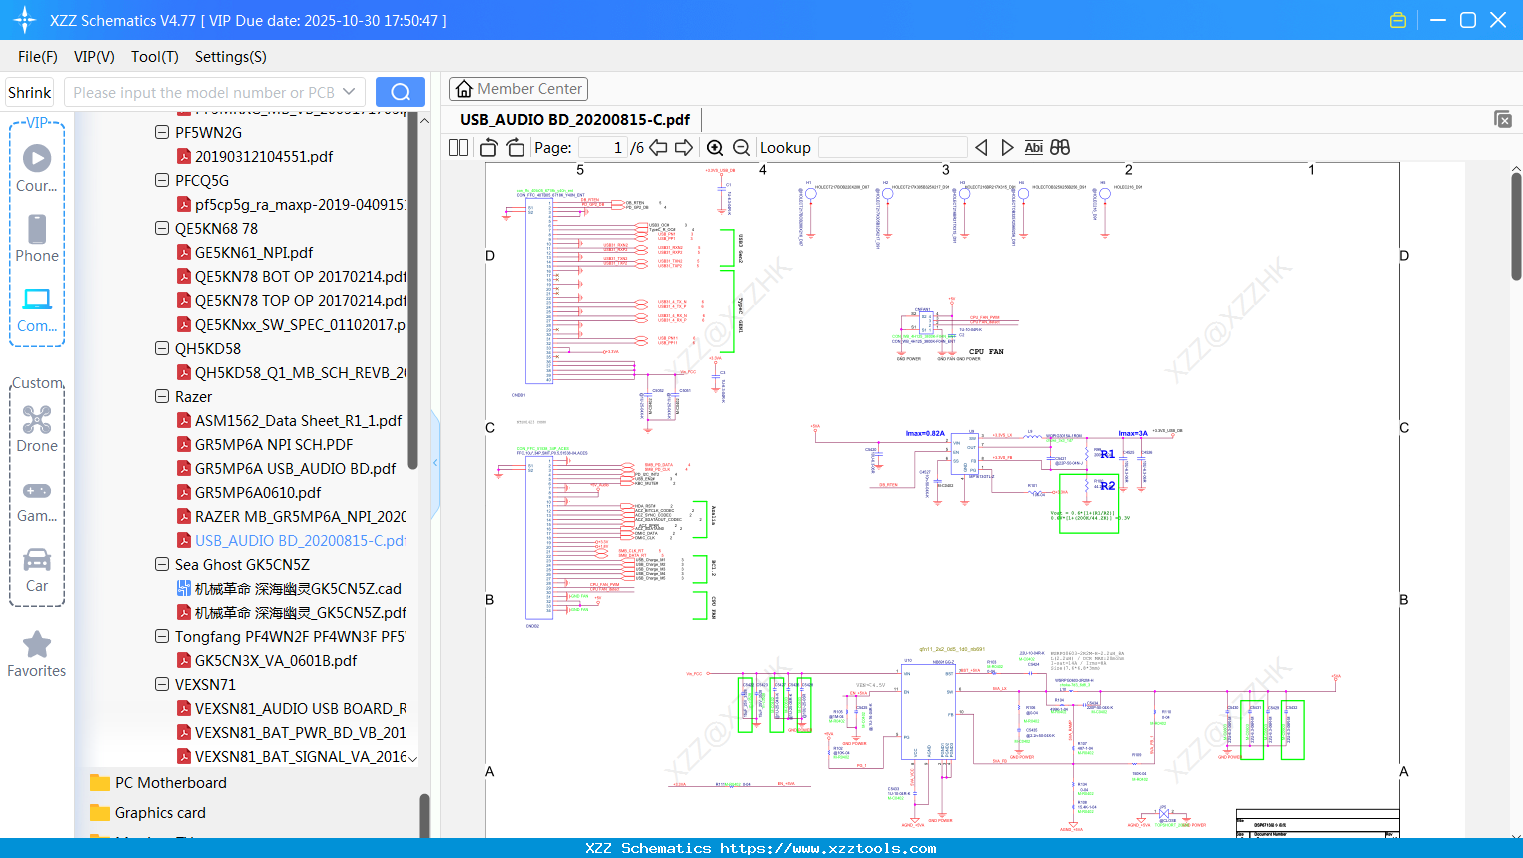Click the zoom in magnifier icon
The width and height of the screenshot is (1523, 858).
tap(715, 148)
